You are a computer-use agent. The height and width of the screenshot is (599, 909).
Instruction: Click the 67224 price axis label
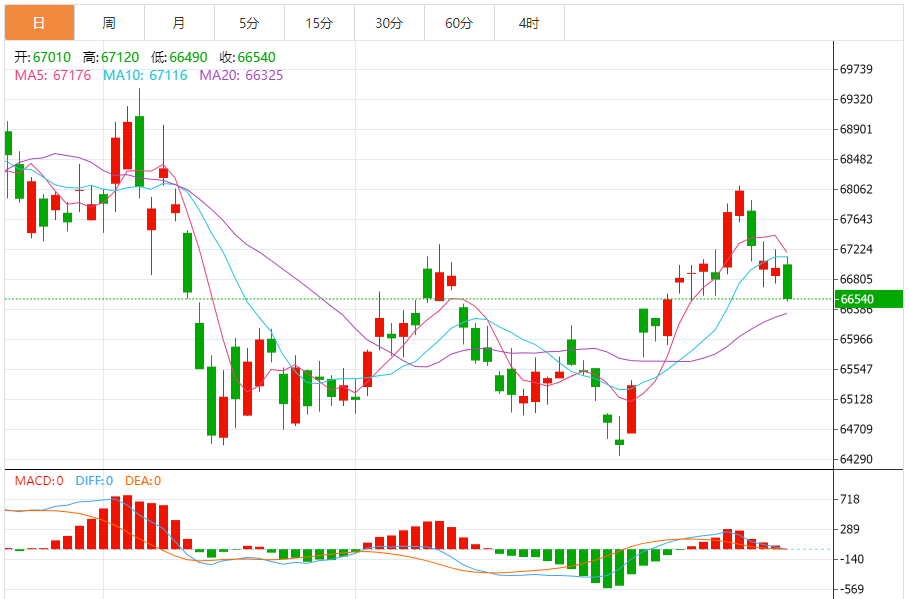click(856, 249)
